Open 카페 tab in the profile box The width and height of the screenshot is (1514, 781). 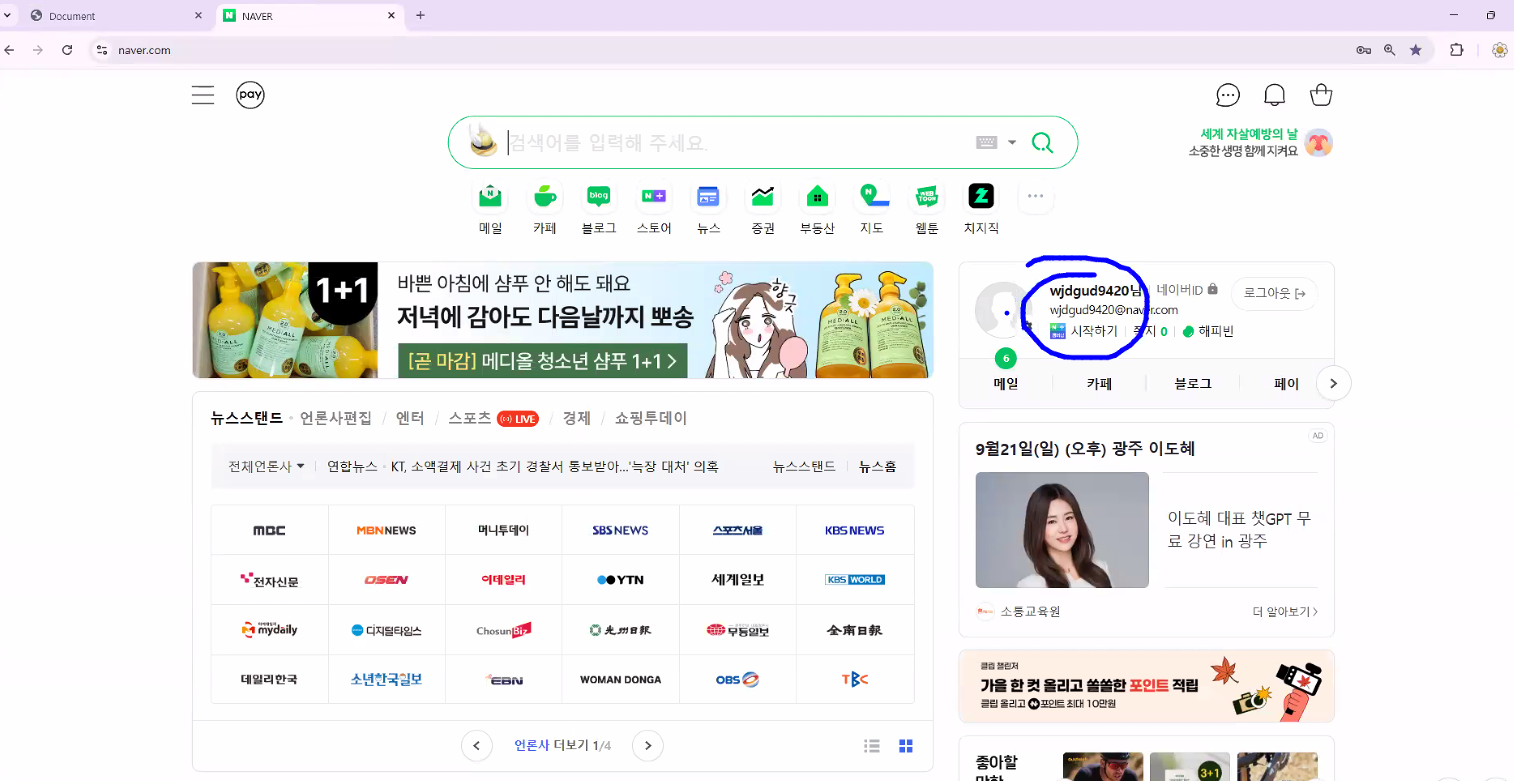pyautogui.click(x=1099, y=383)
